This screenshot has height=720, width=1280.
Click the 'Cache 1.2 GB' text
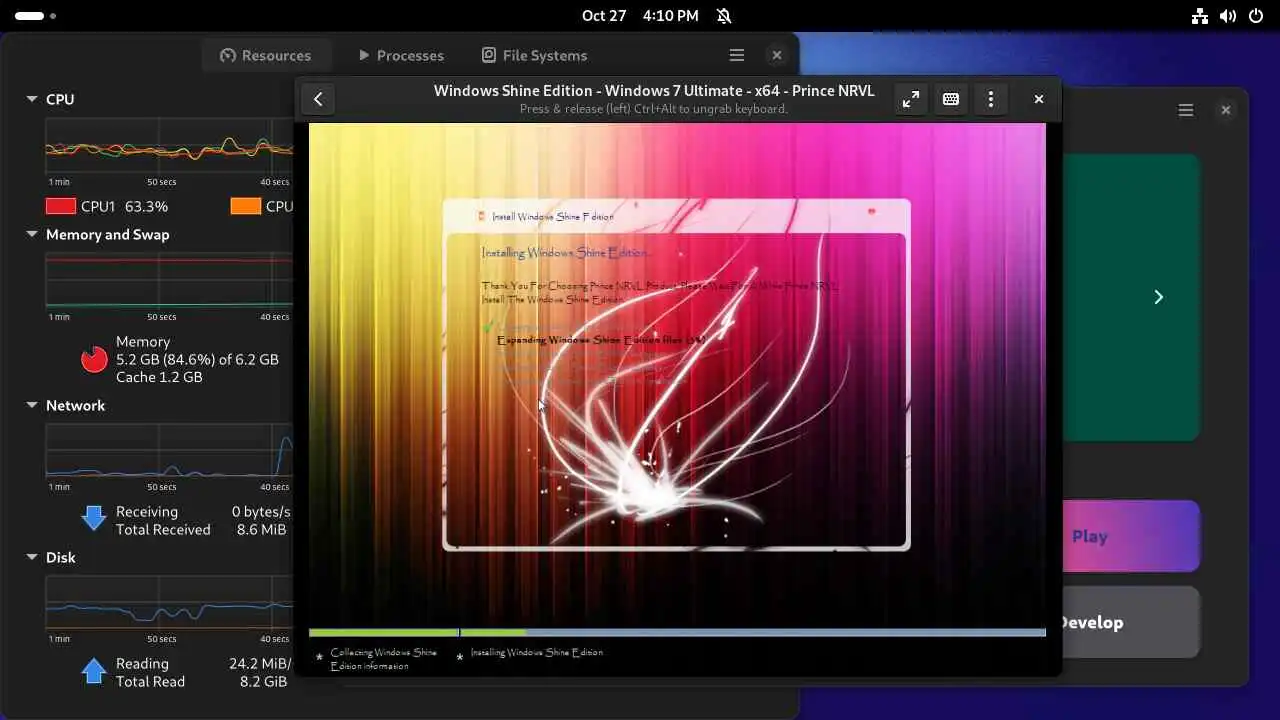point(159,377)
